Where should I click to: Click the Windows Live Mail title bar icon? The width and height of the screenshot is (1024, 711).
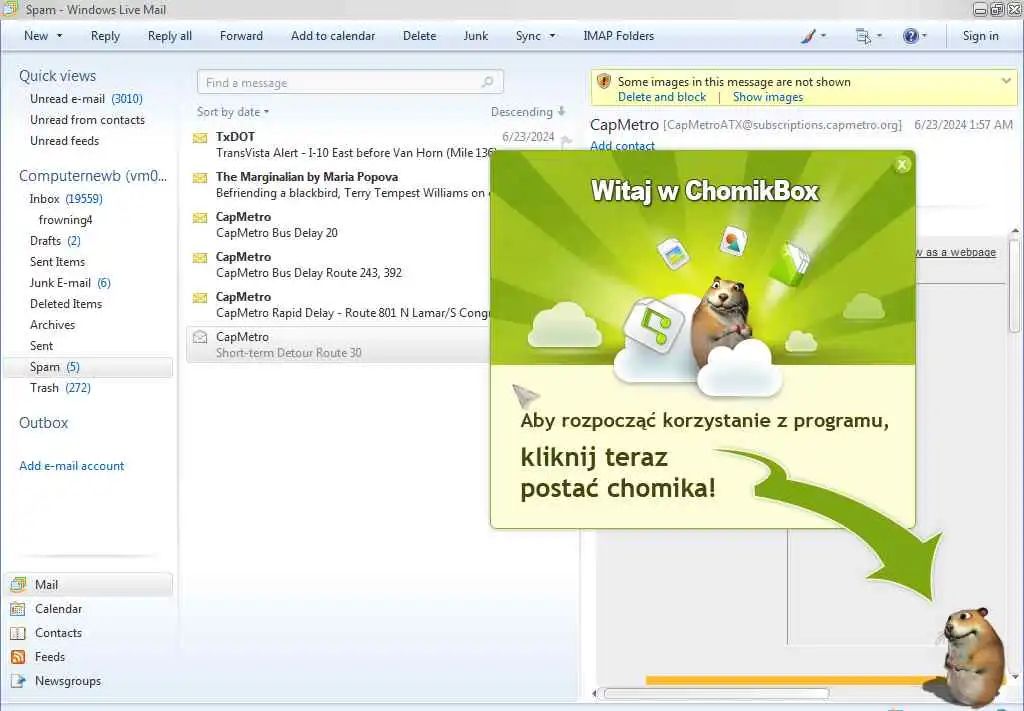pyautogui.click(x=10, y=8)
